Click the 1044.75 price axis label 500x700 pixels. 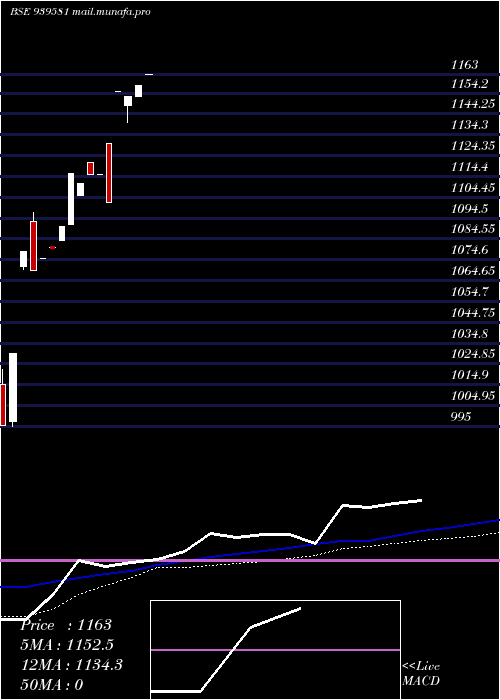tap(473, 313)
